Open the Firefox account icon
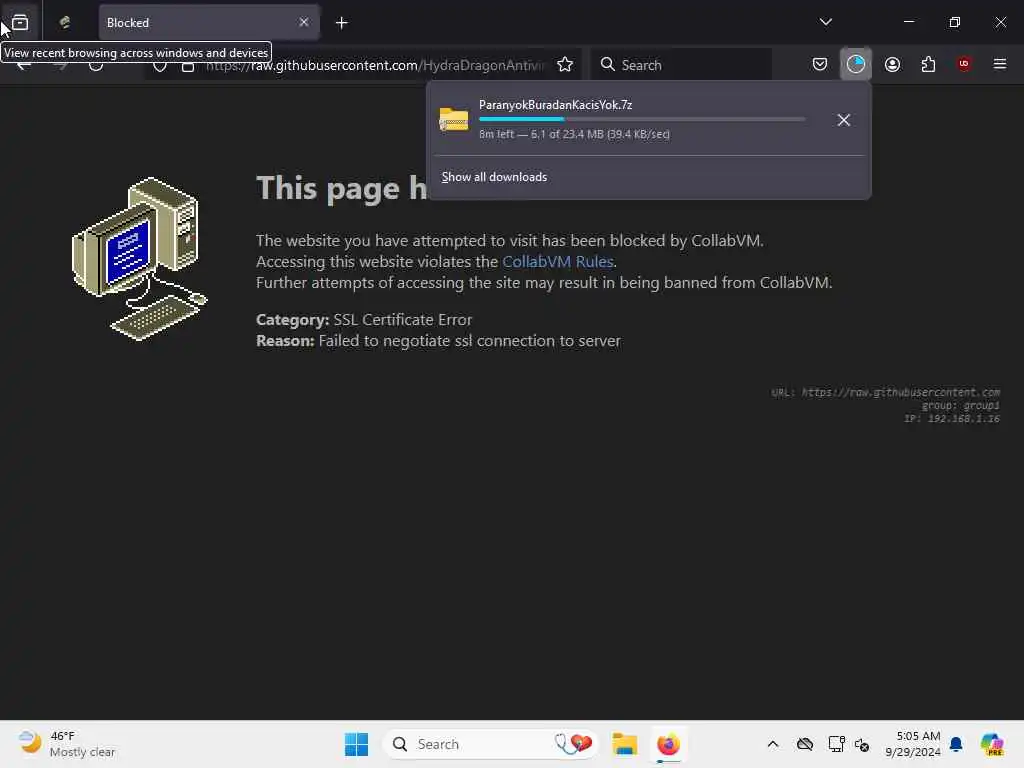Viewport: 1024px width, 768px height. click(892, 64)
